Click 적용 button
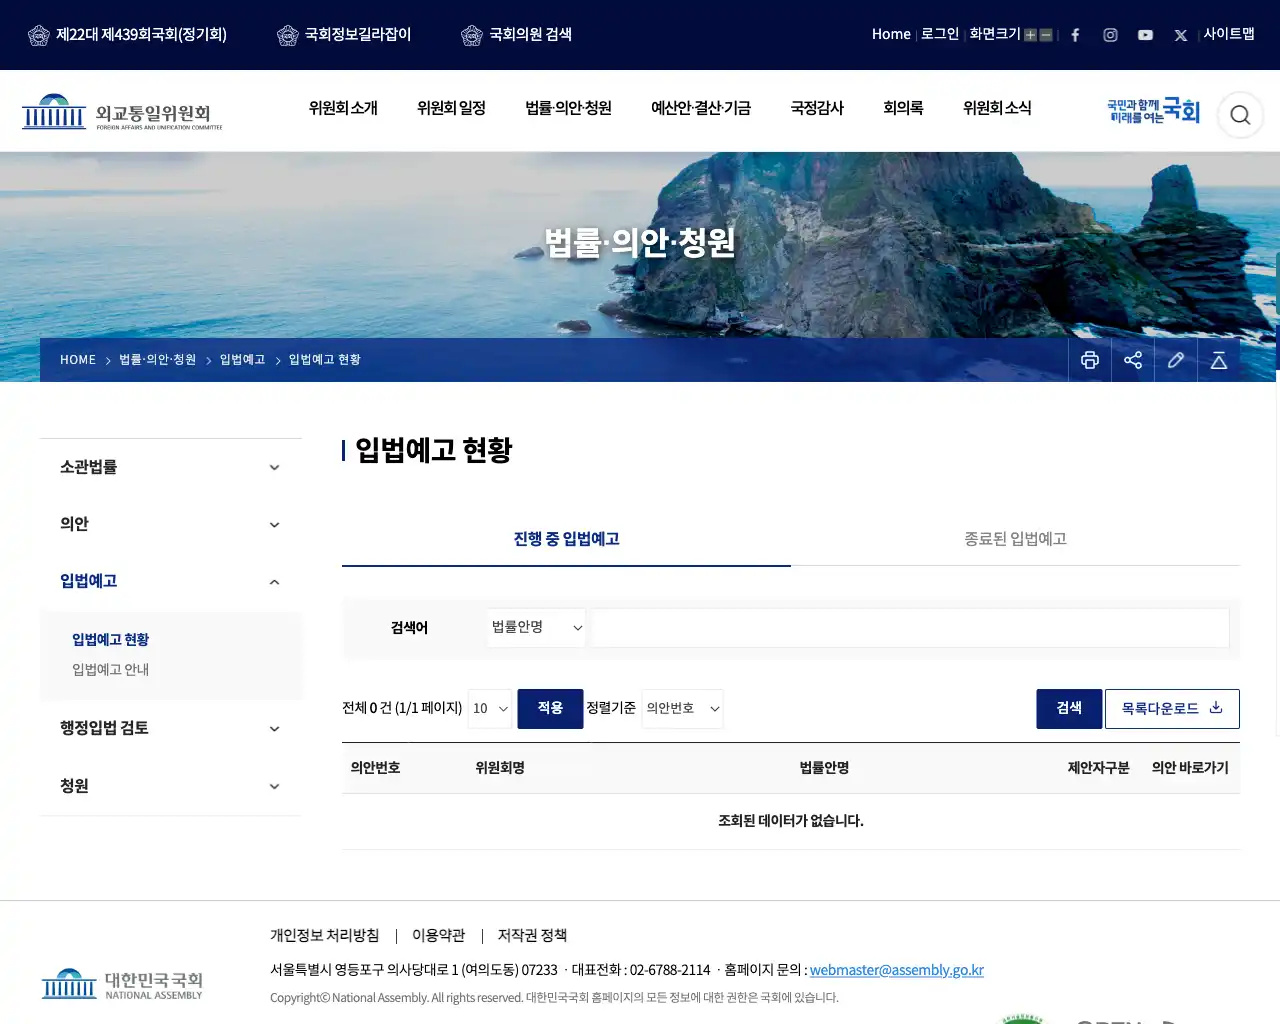Screen dimensions: 1280x1024 pyautogui.click(x=550, y=708)
